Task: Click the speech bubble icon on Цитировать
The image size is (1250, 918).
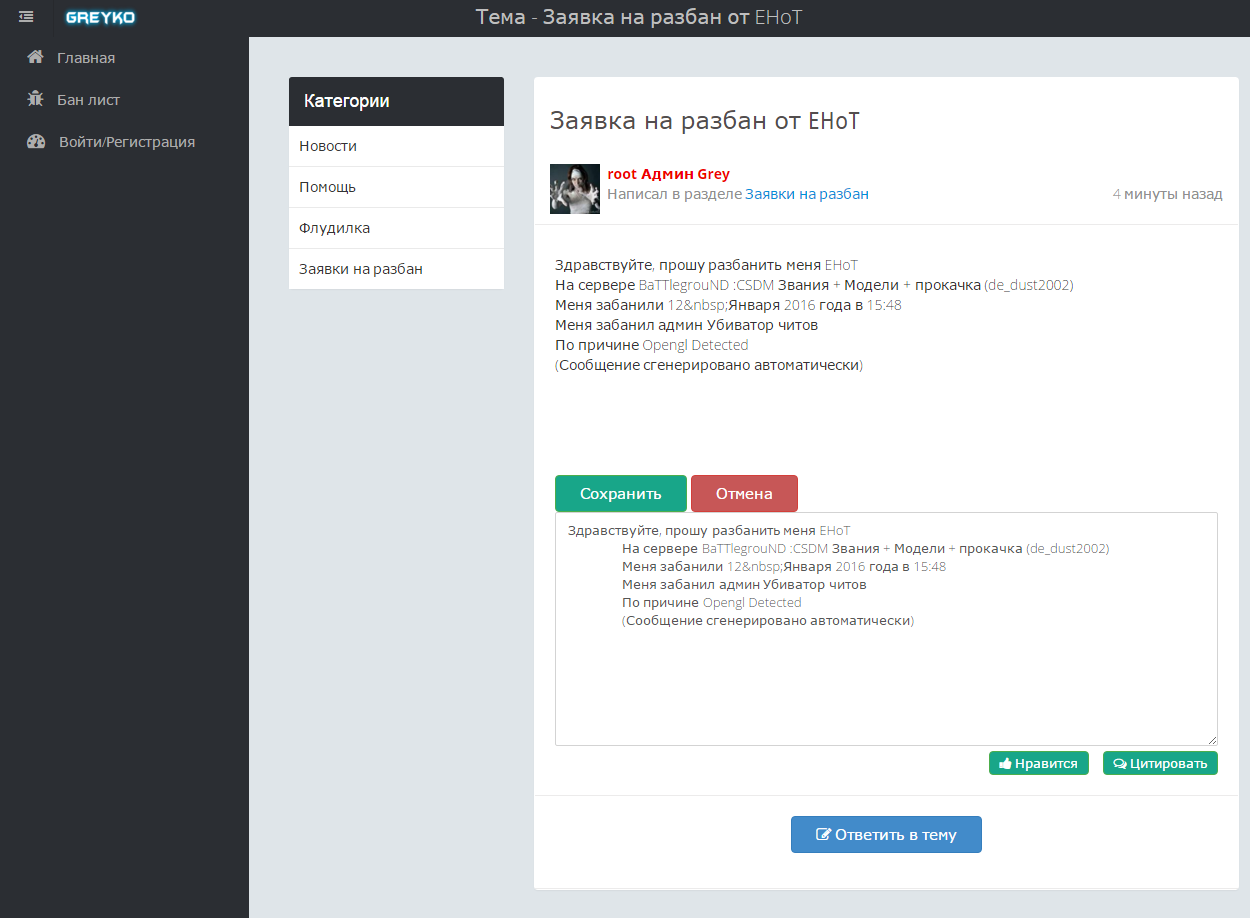Action: [x=1120, y=764]
